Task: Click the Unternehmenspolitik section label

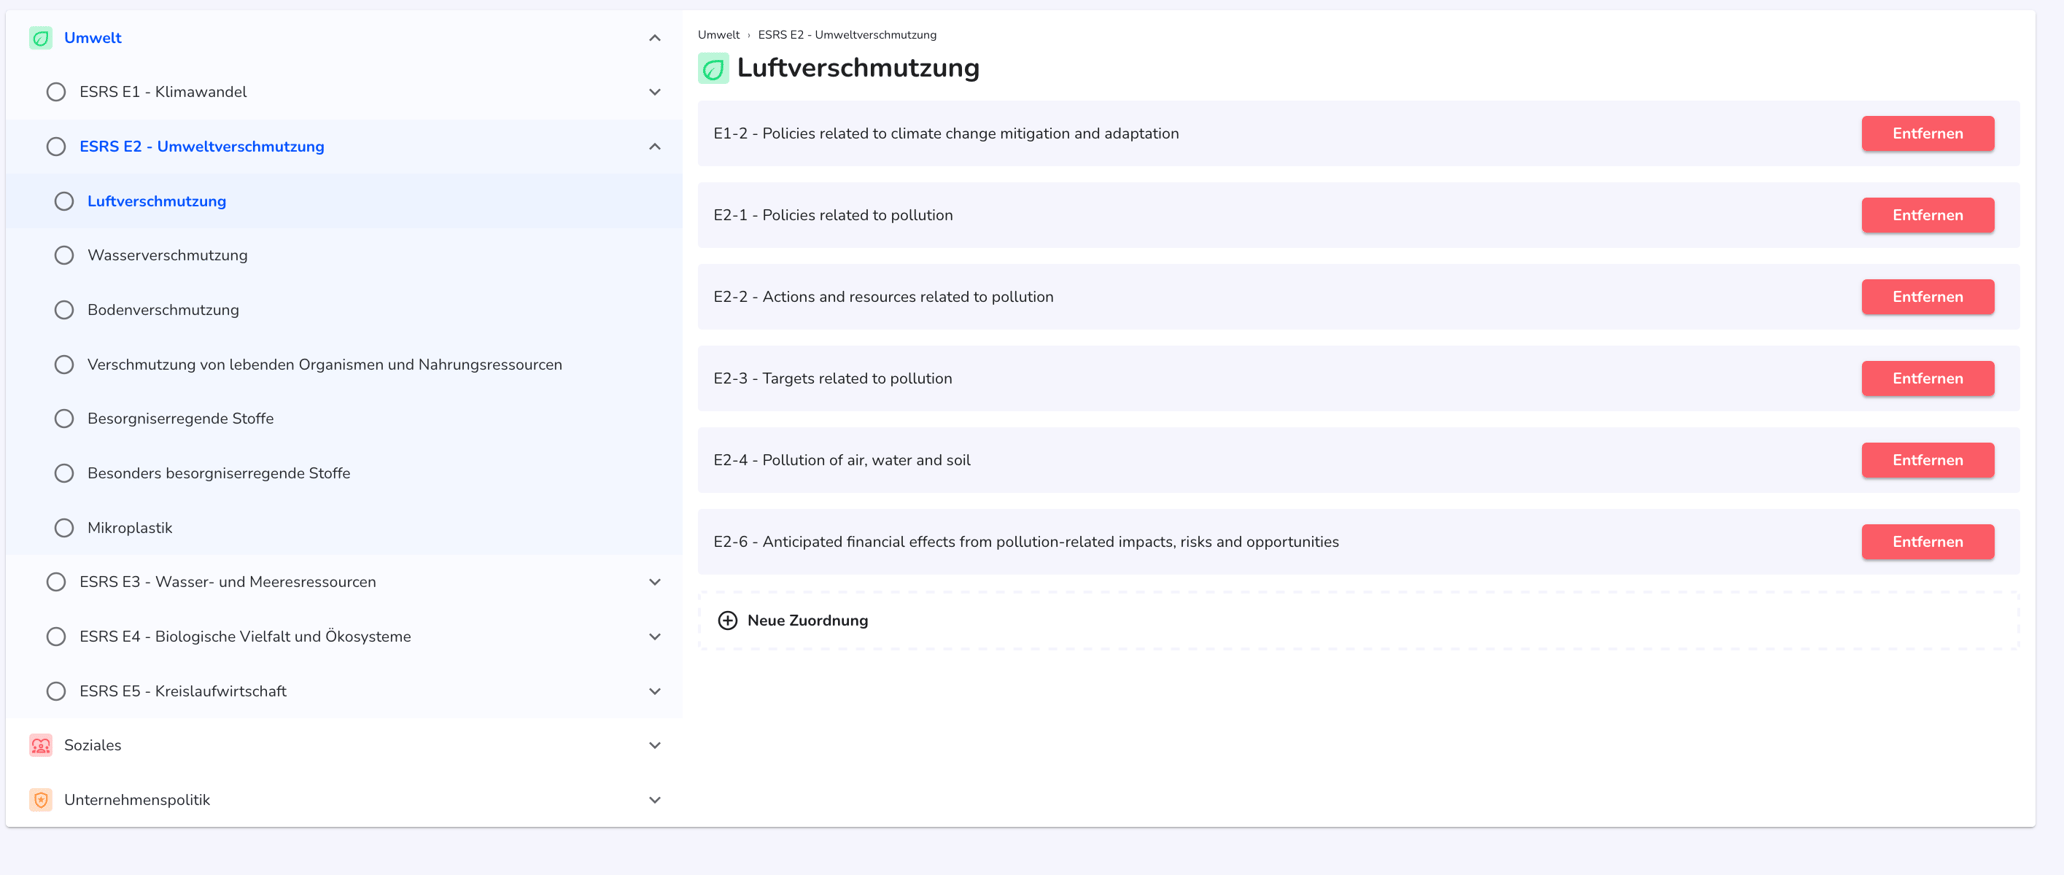Action: tap(137, 800)
